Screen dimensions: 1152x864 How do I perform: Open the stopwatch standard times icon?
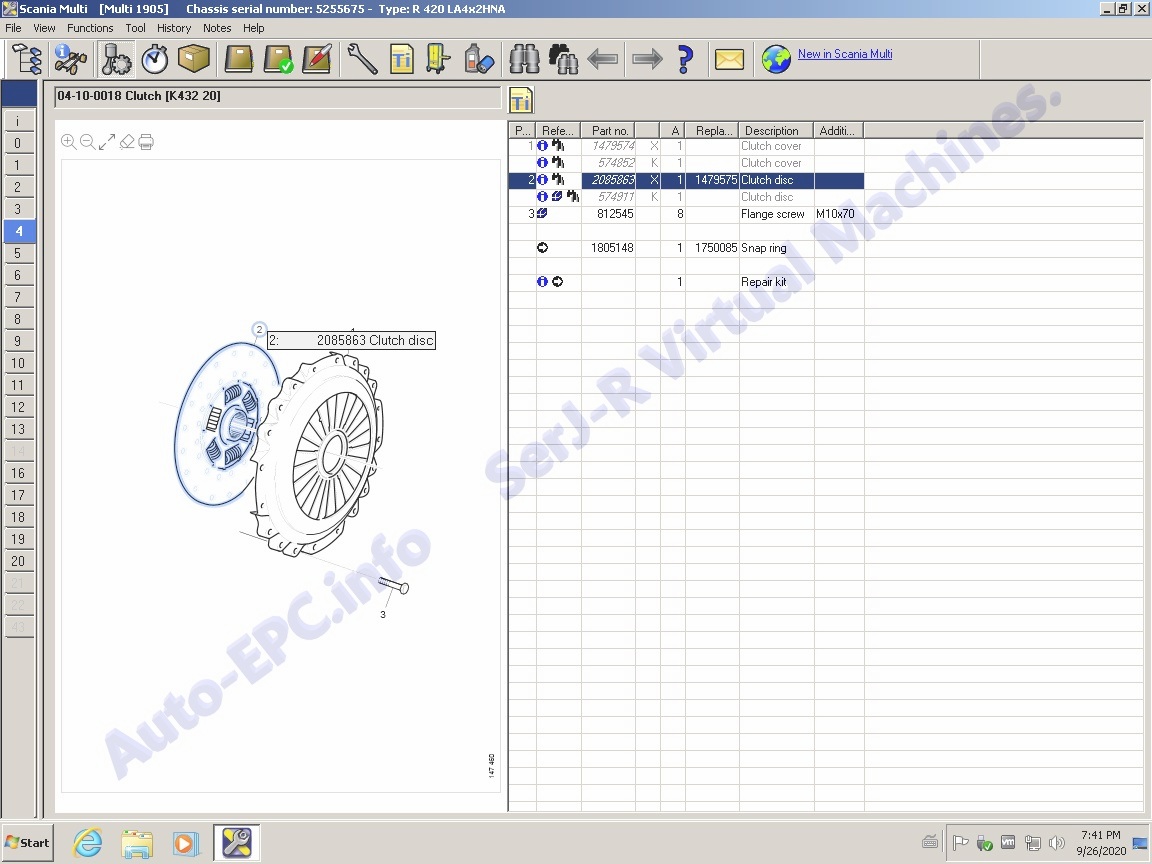155,59
